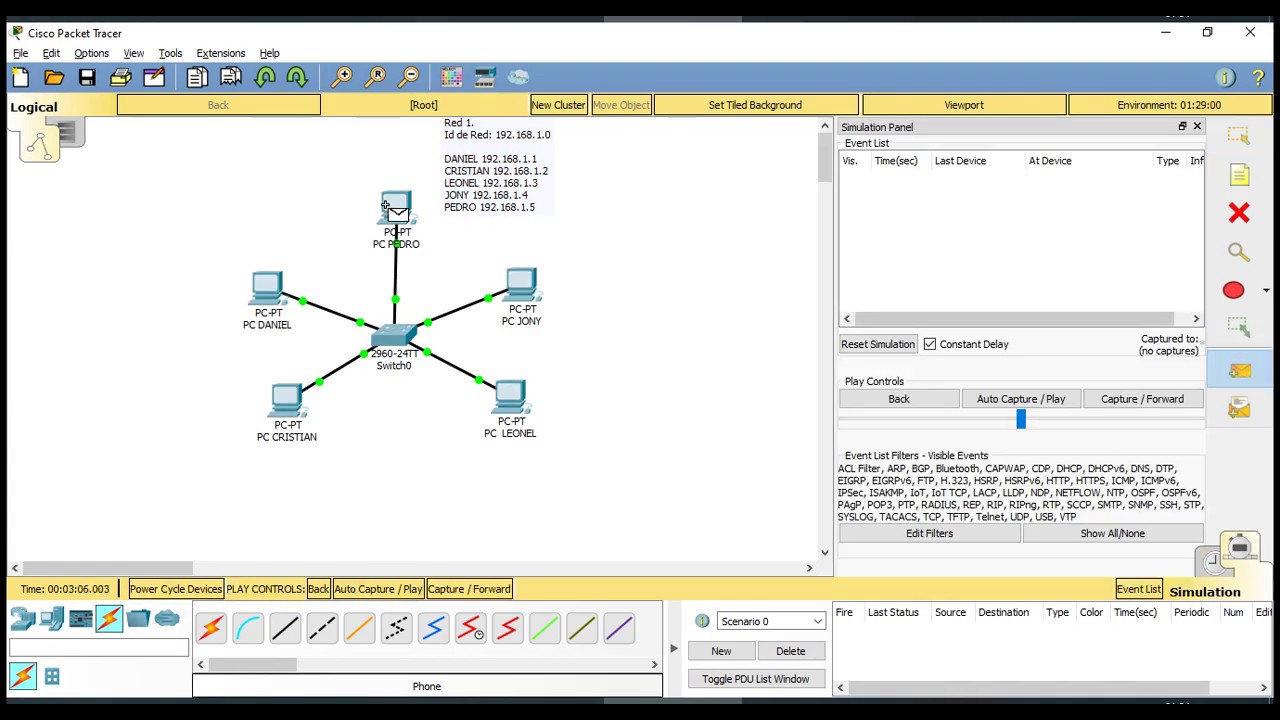Open the custom devices dialog icon
Image resolution: width=1280 pixels, height=720 pixels.
click(x=485, y=77)
